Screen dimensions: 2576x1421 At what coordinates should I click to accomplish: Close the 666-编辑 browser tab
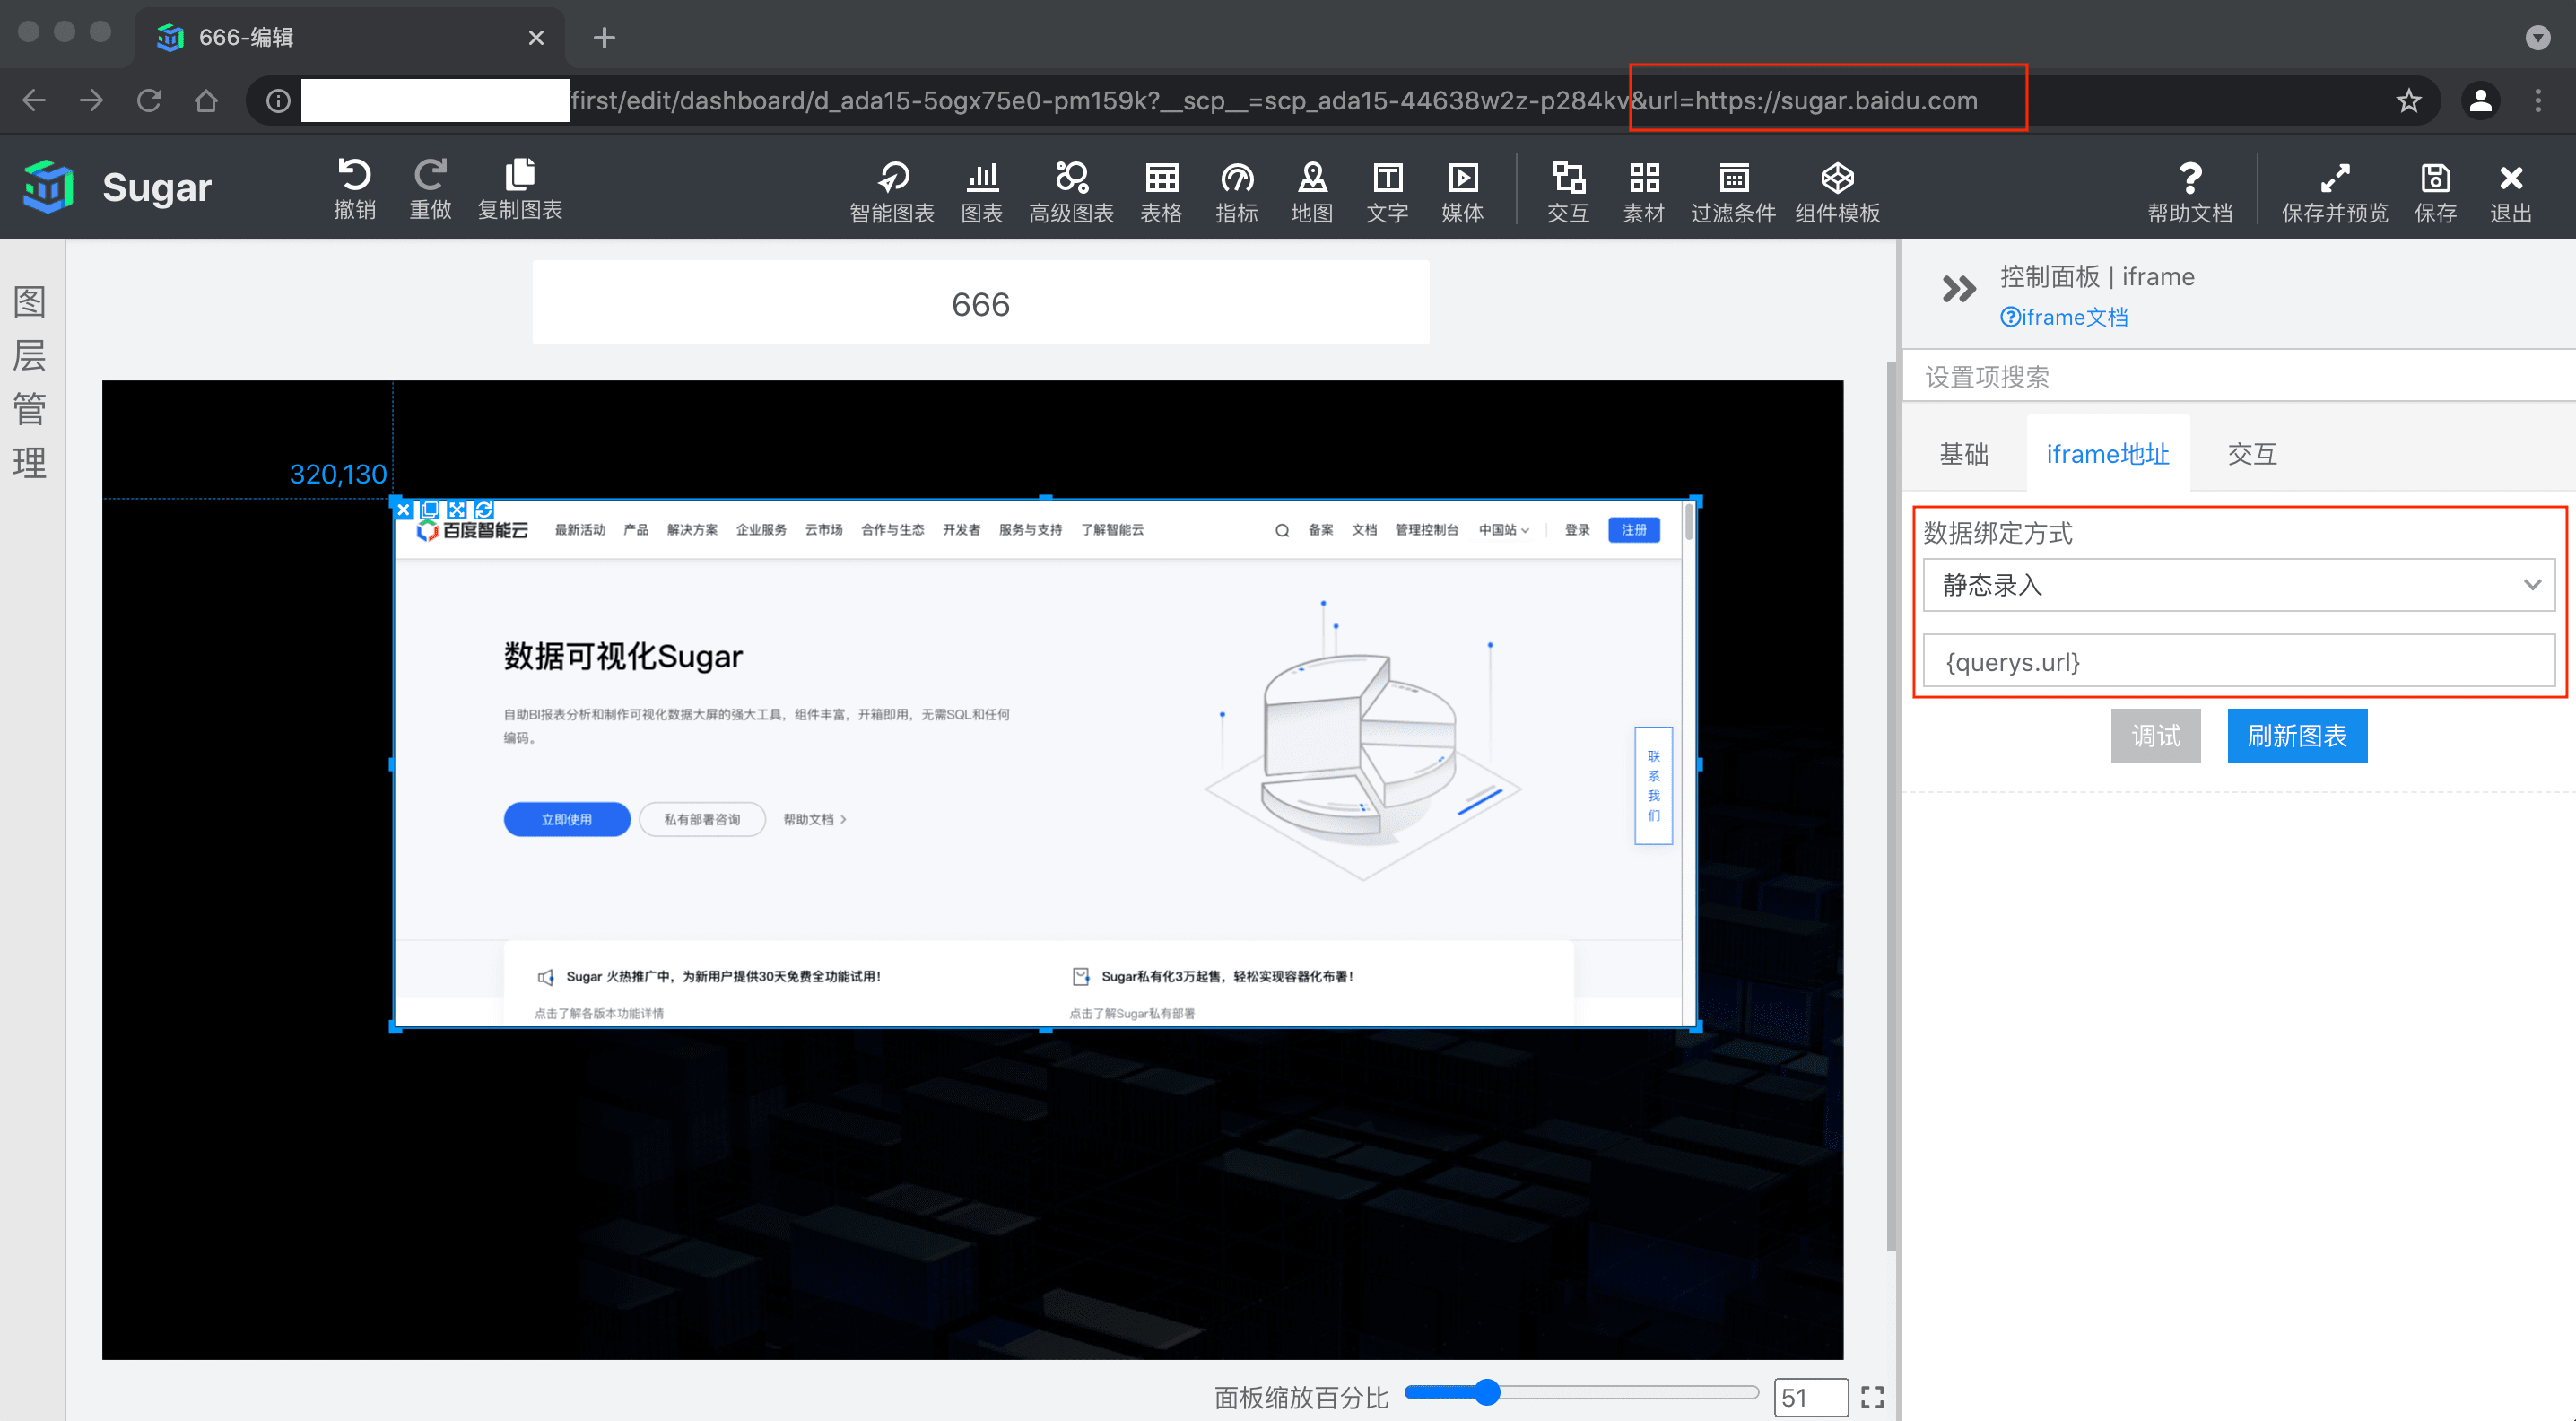536,38
